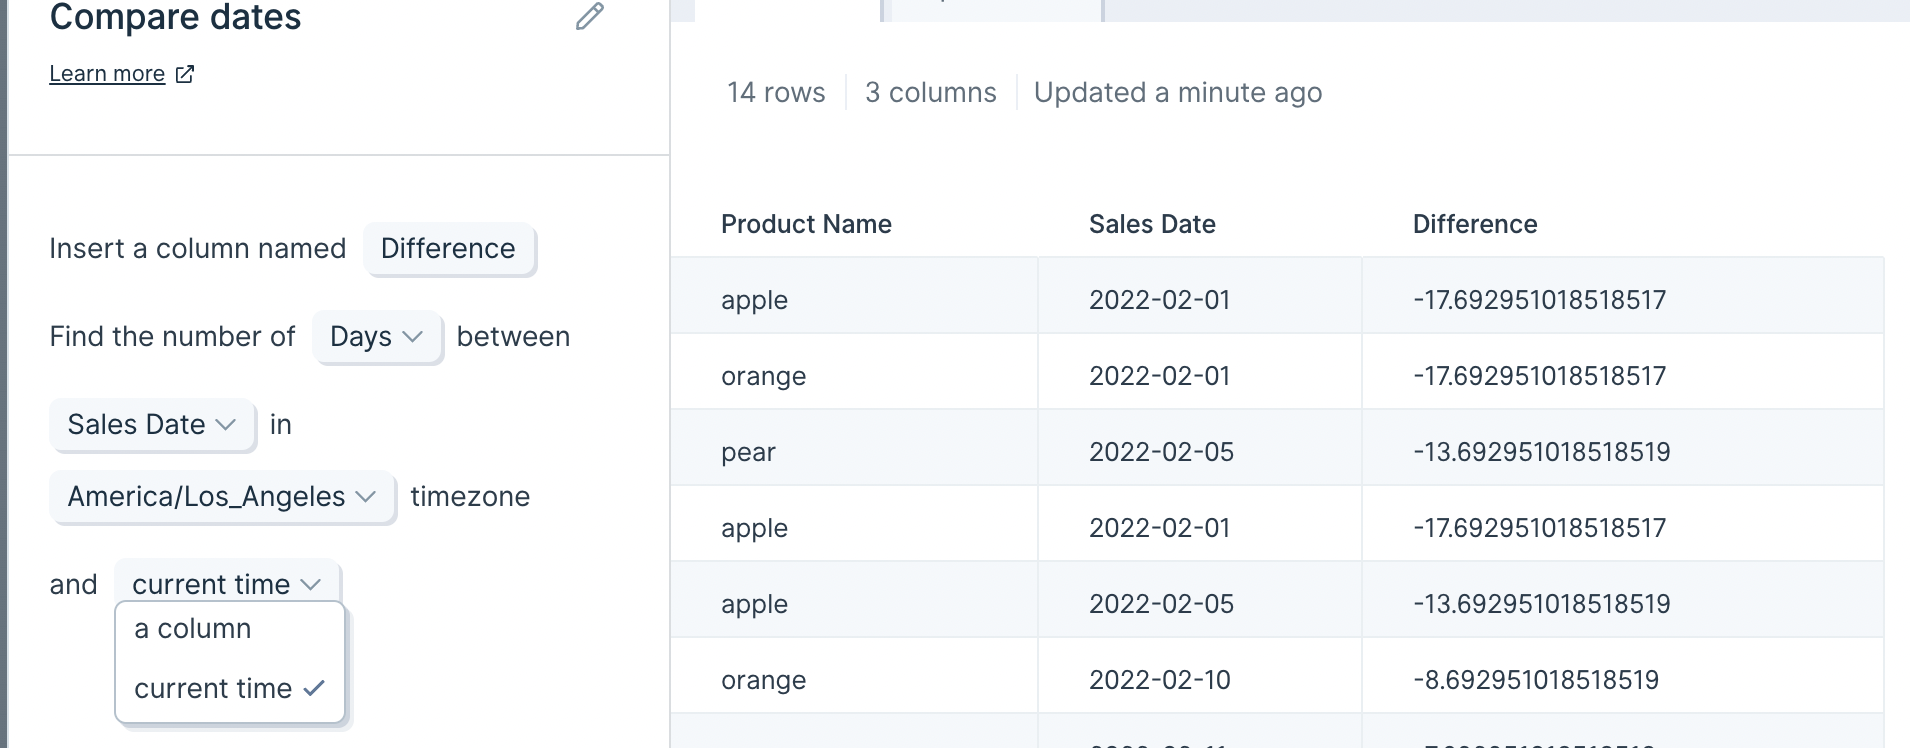Click the chevron on the timezone dropdown
Viewport: 1910px width, 748px height.
pos(365,496)
